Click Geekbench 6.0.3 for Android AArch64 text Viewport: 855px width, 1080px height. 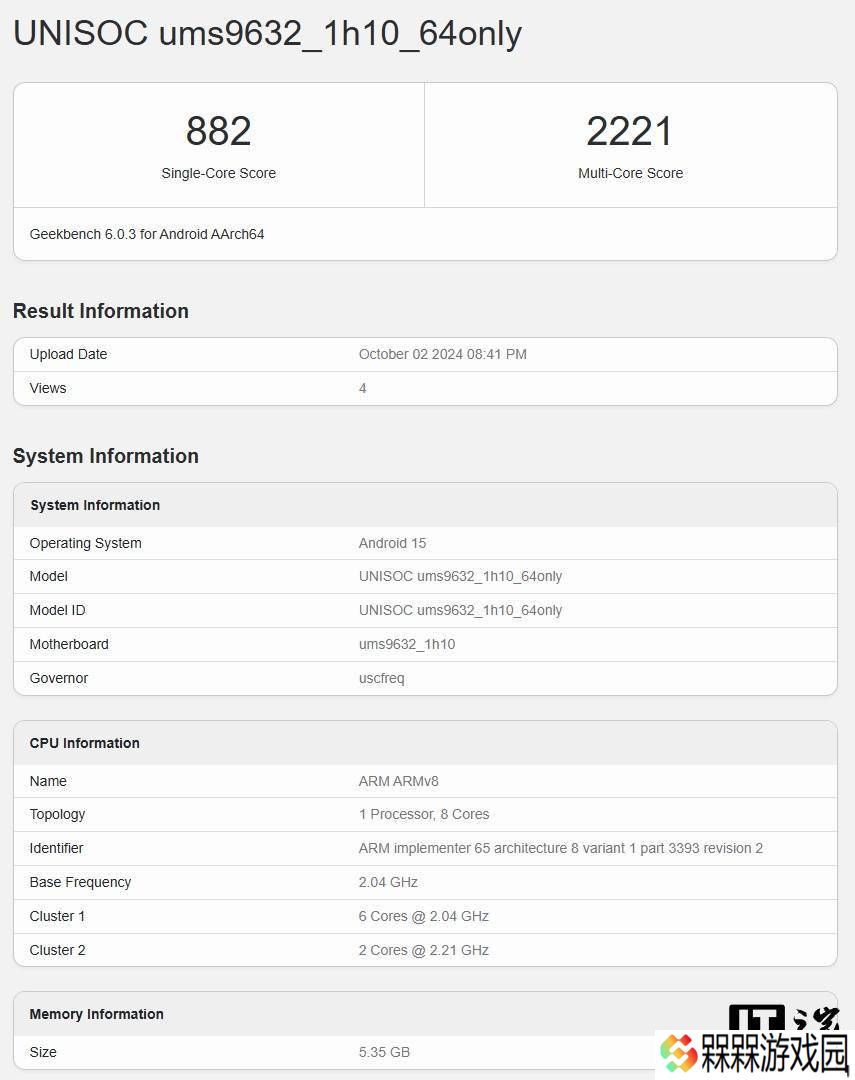coord(147,234)
